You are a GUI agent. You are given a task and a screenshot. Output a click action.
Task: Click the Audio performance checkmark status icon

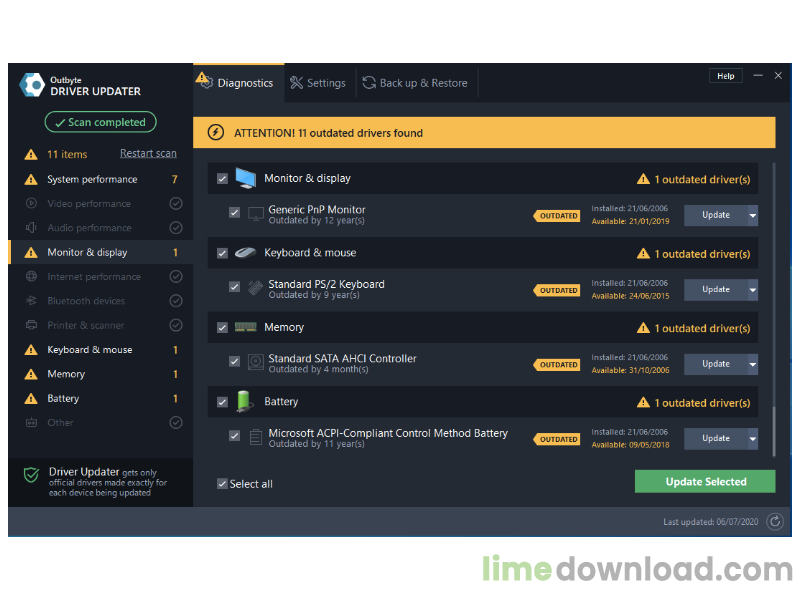[x=176, y=228]
